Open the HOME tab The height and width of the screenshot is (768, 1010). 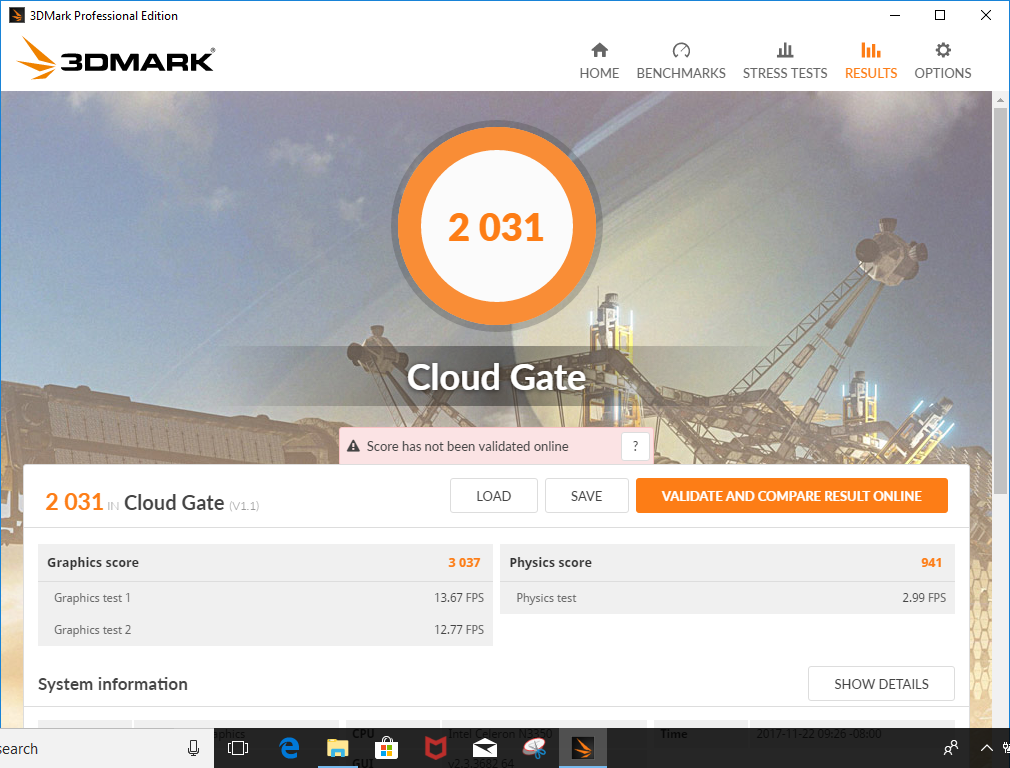click(x=599, y=61)
